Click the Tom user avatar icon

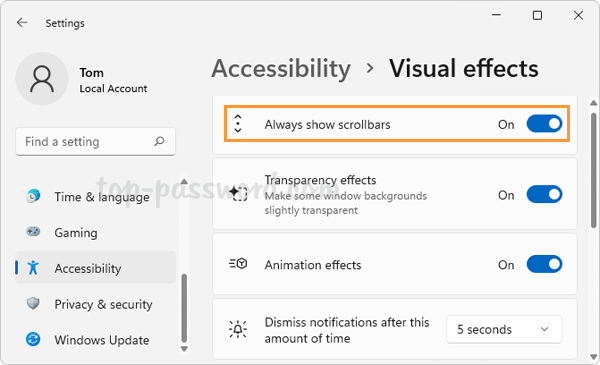[42, 79]
